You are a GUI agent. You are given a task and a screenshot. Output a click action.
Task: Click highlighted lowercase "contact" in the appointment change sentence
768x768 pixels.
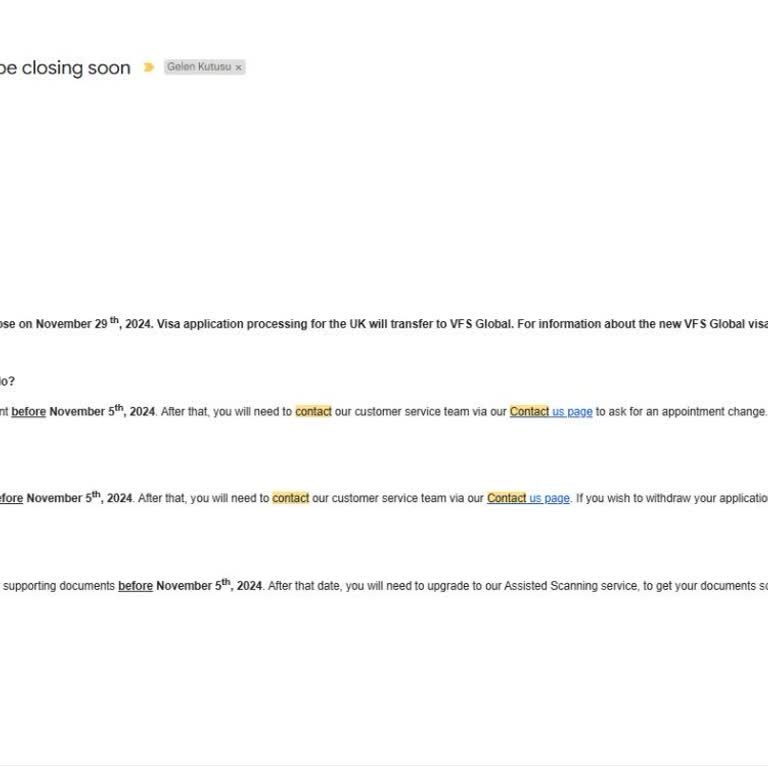click(313, 411)
